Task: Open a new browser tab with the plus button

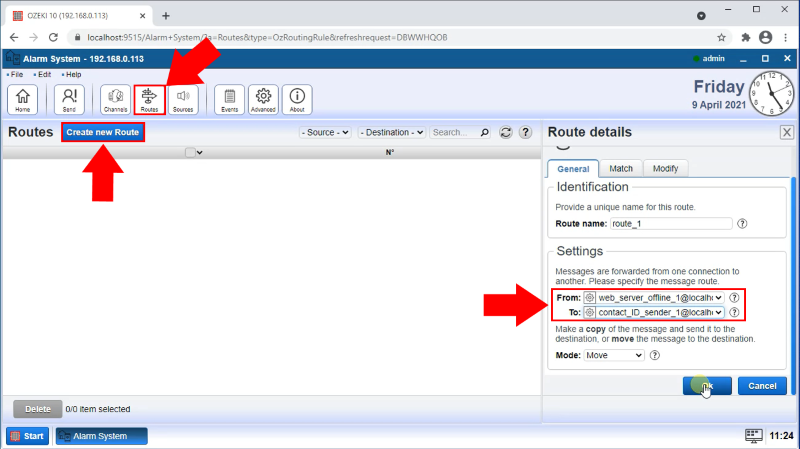Action: click(x=166, y=16)
